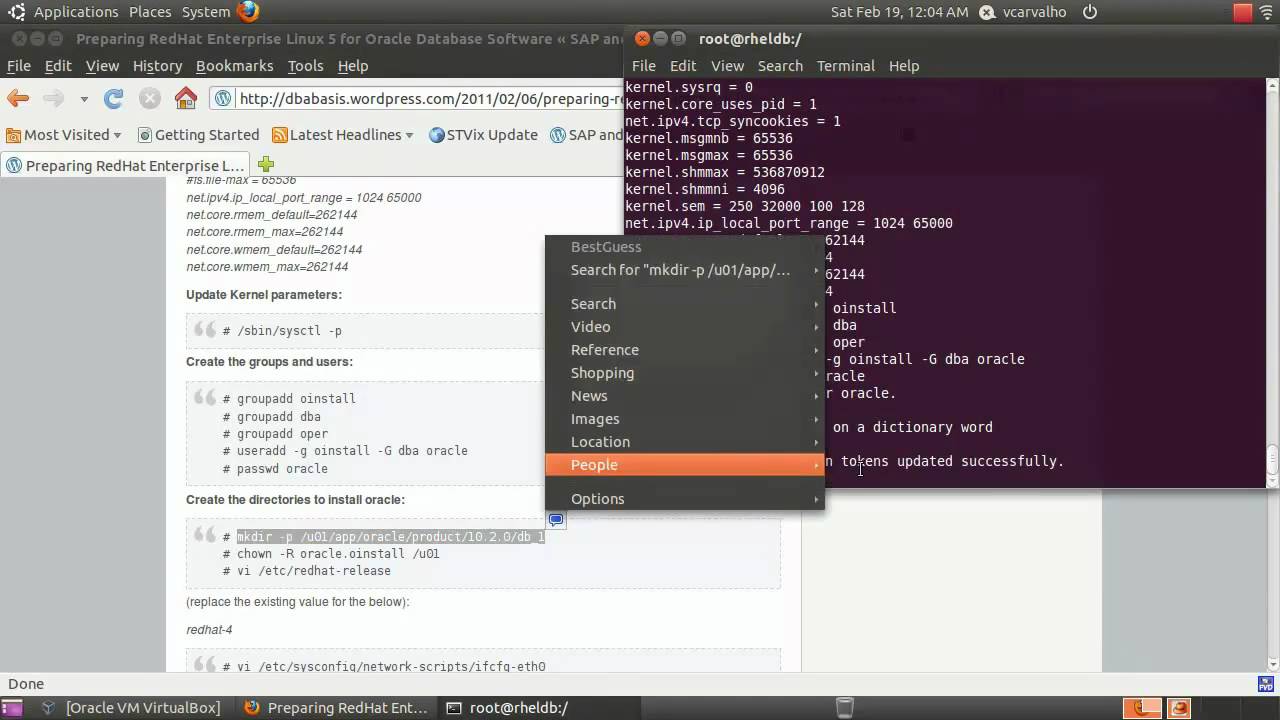The width and height of the screenshot is (1280, 720).
Task: Click the Oracle VM VirtualBox taskbar icon
Action: point(49,707)
